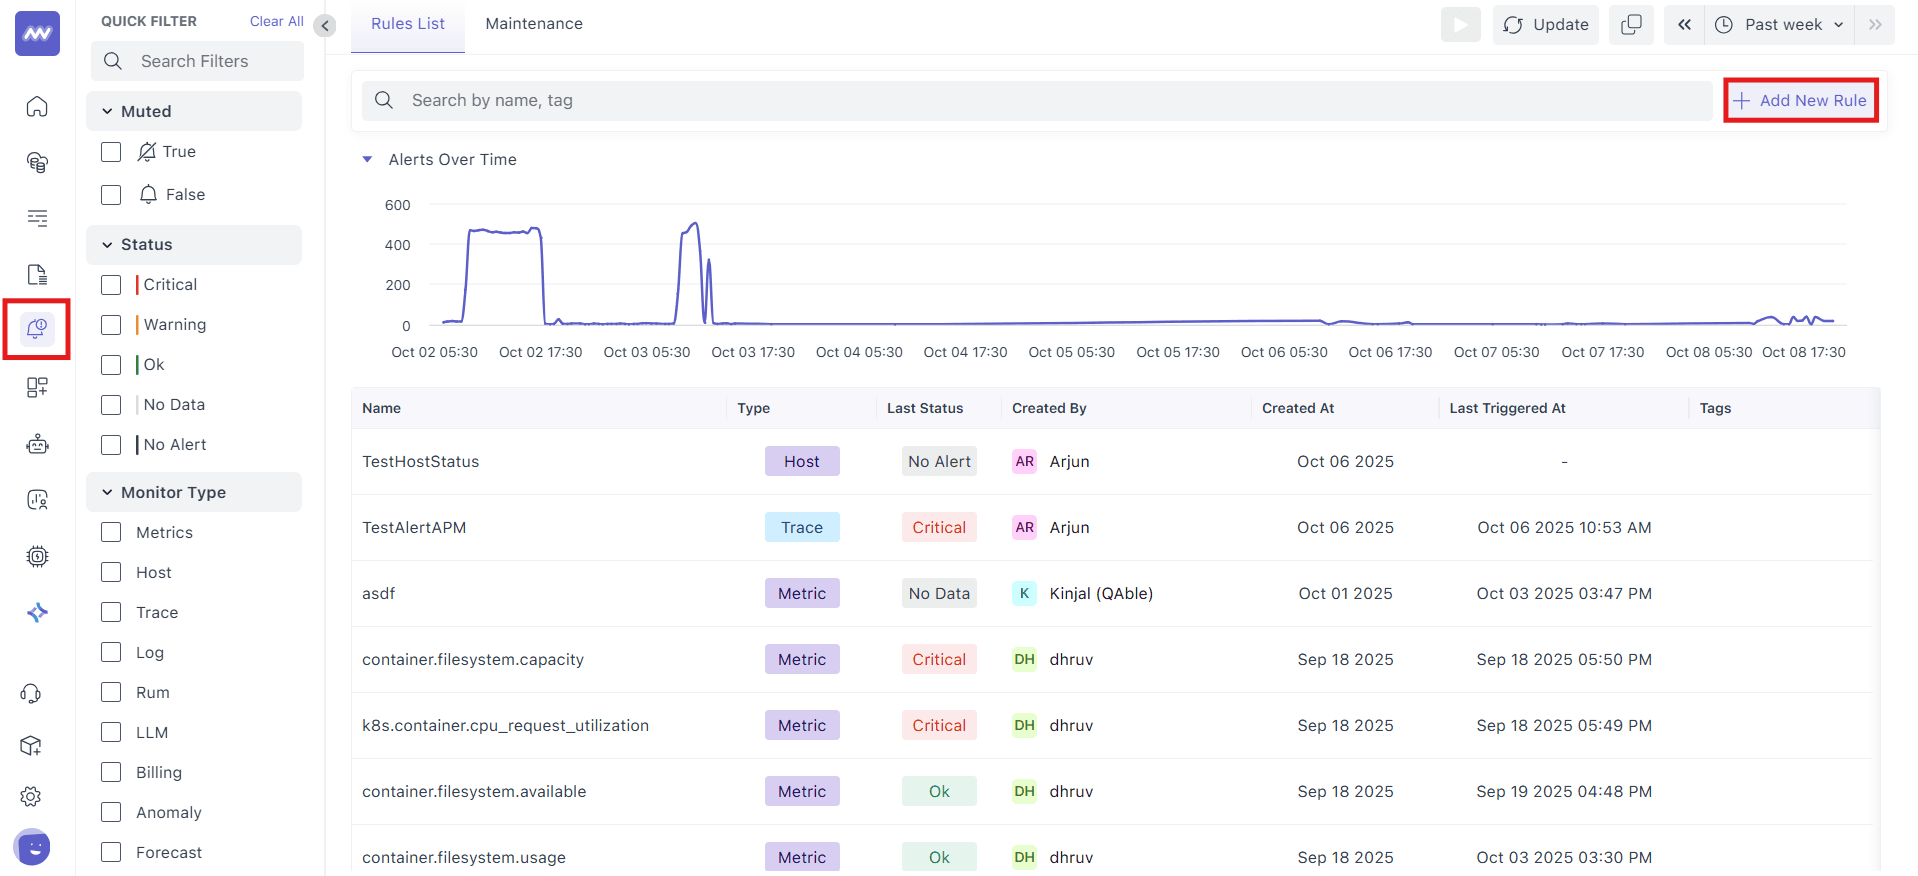Click the Search by name, tag field
This screenshot has height=876, width=1918.
click(x=1040, y=100)
